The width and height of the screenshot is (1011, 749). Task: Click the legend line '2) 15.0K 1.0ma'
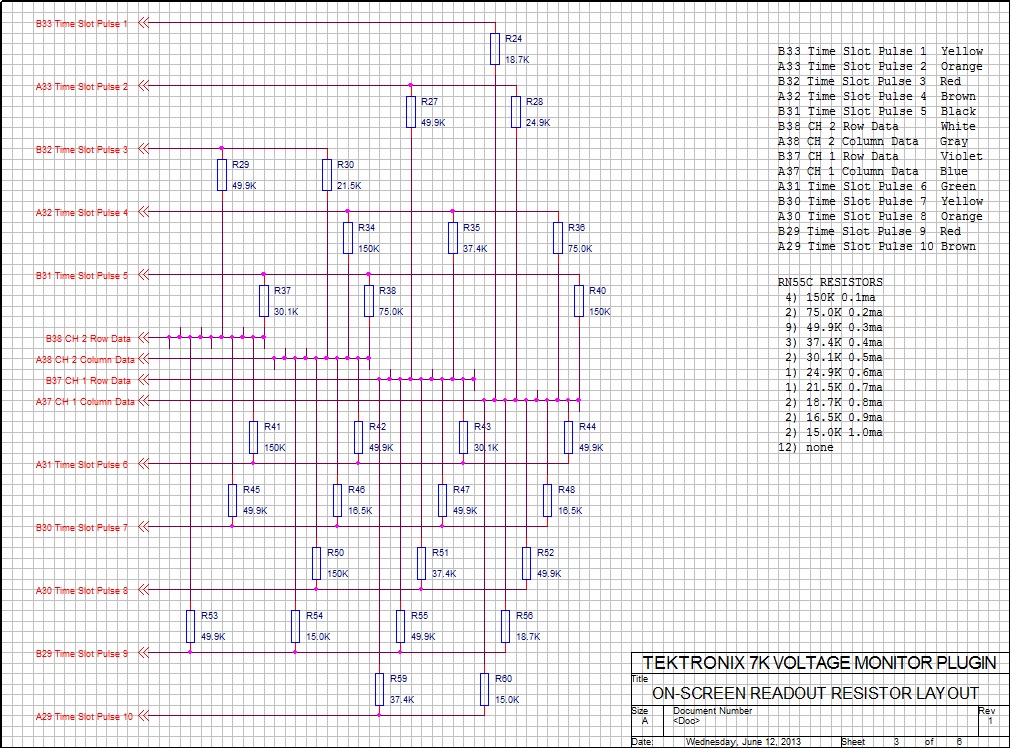tap(834, 433)
